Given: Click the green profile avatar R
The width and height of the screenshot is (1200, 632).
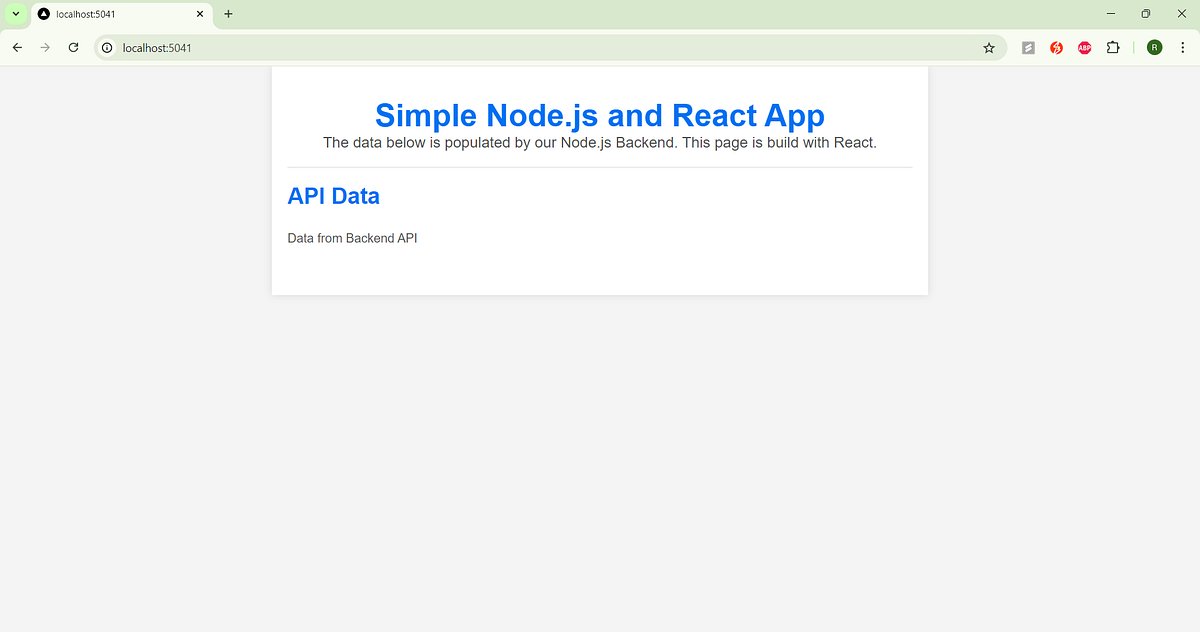Looking at the screenshot, I should 1154,47.
